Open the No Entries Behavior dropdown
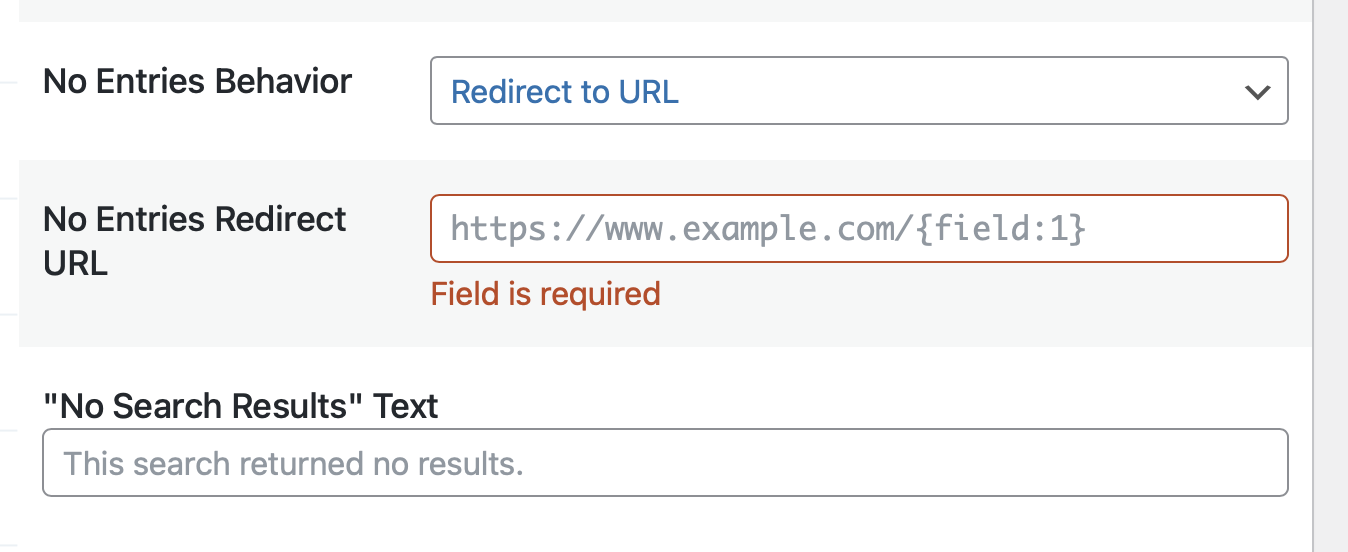 858,91
